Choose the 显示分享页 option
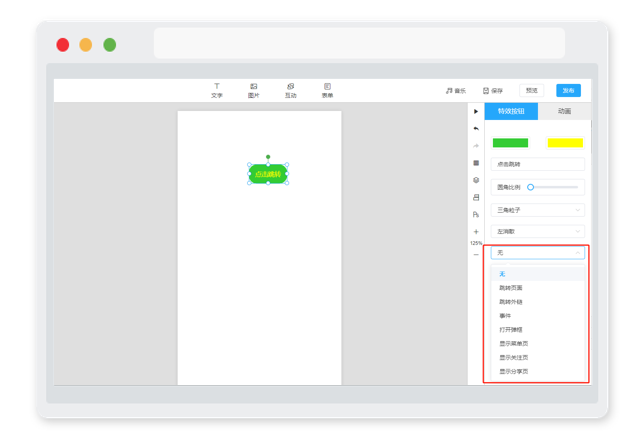640x440 pixels. click(538, 371)
